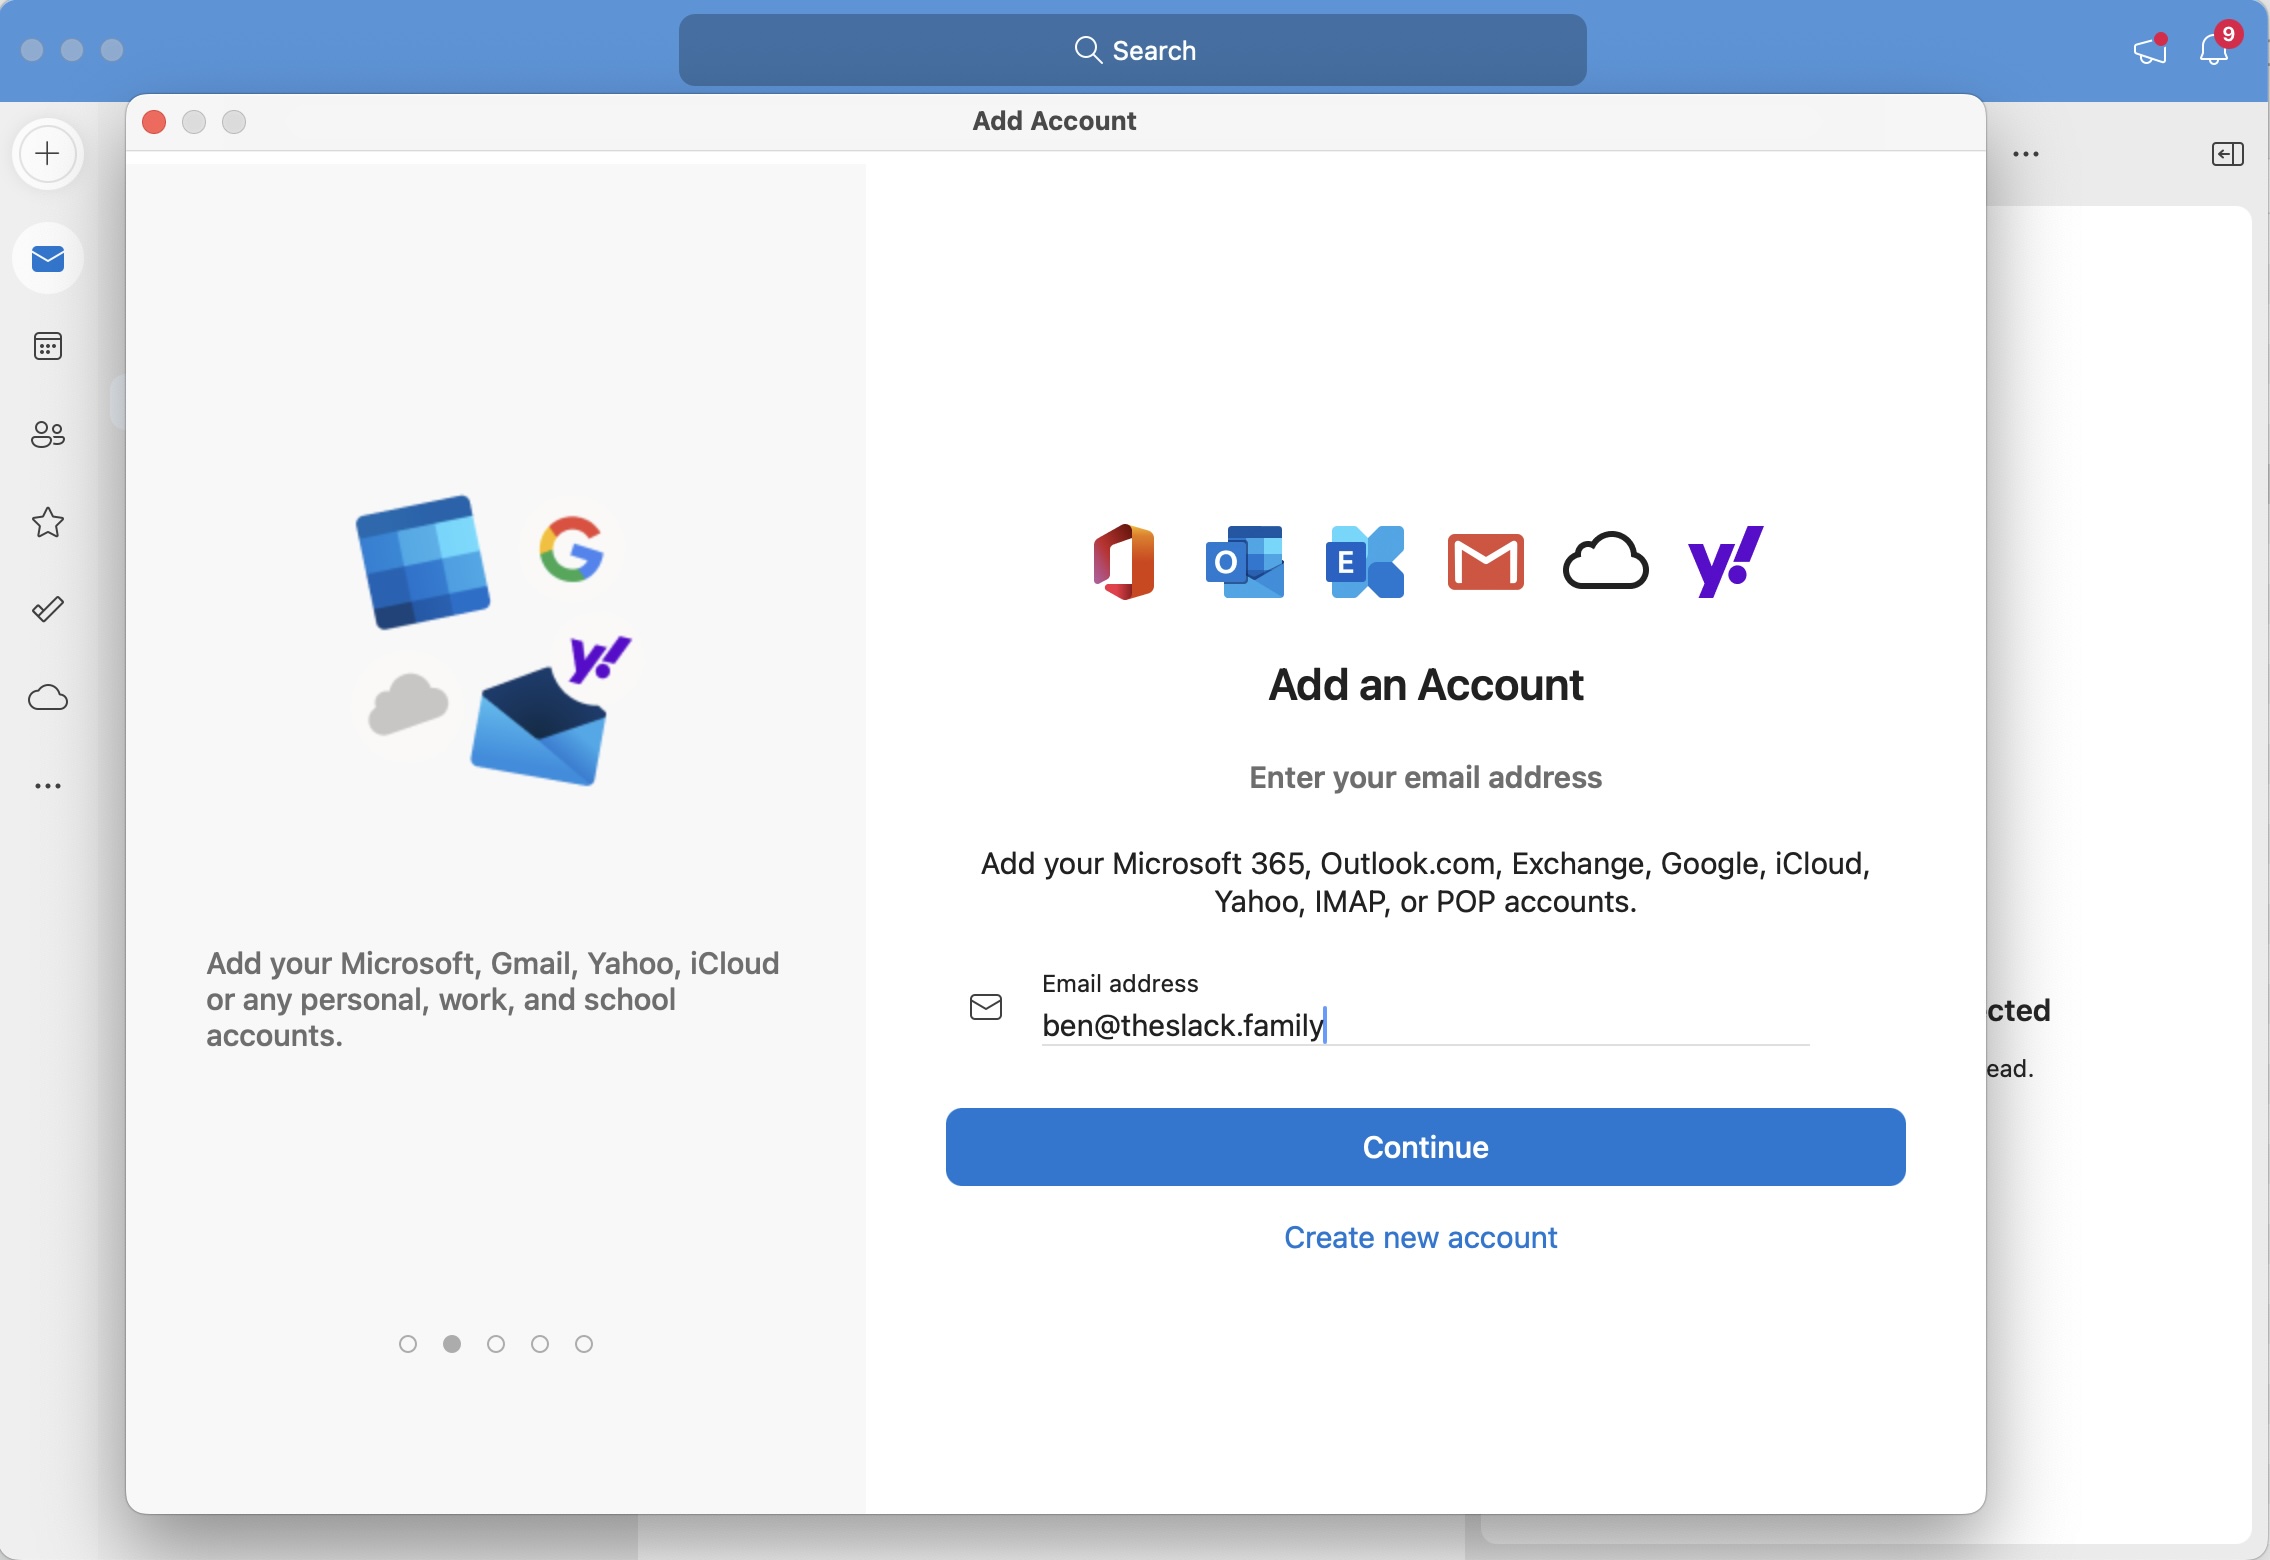The image size is (2270, 1560).
Task: Click the envelope icon beside Email address
Action: [x=986, y=1007]
